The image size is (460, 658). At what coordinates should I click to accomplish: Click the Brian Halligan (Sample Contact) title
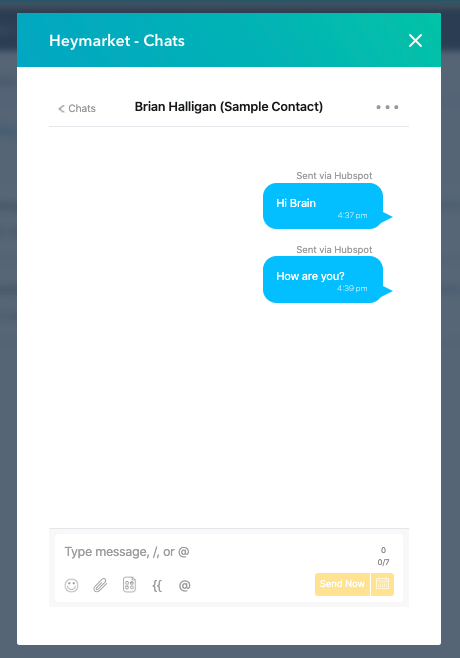coord(229,107)
